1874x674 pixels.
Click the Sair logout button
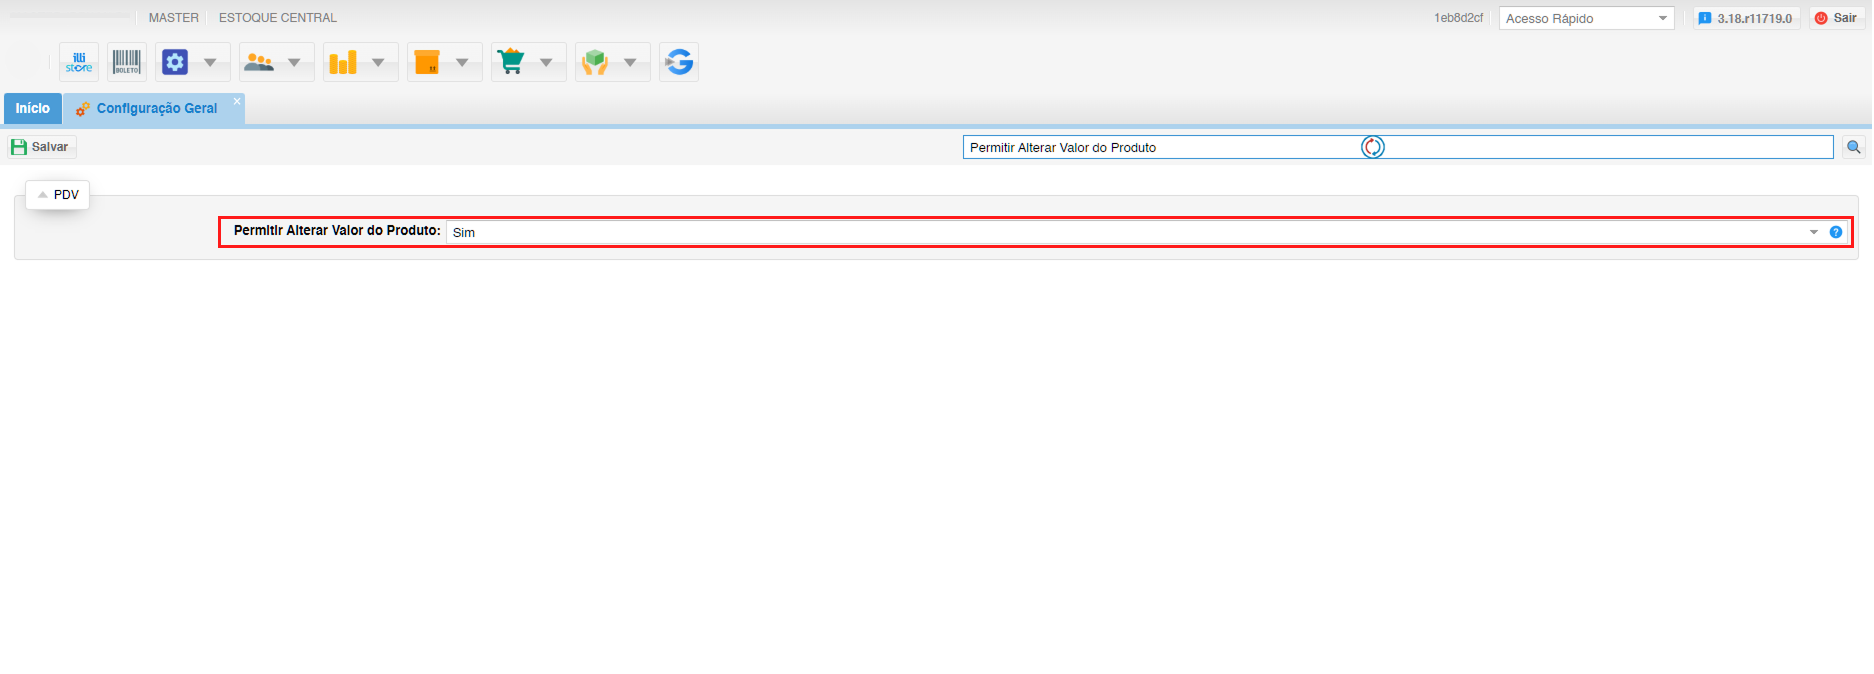click(1836, 18)
